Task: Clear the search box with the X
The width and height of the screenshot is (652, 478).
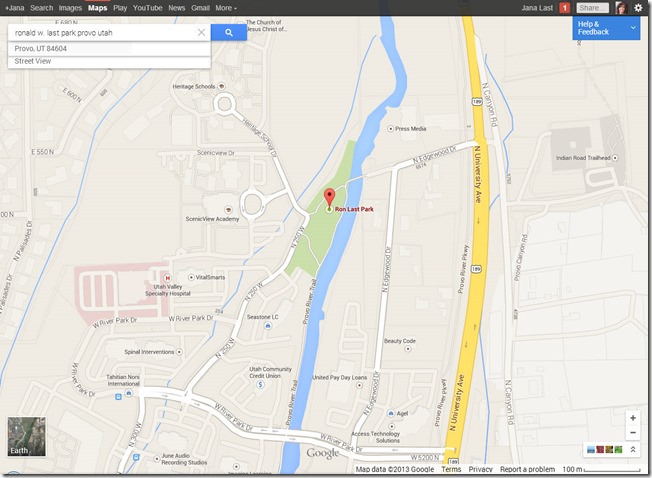Action: click(201, 32)
